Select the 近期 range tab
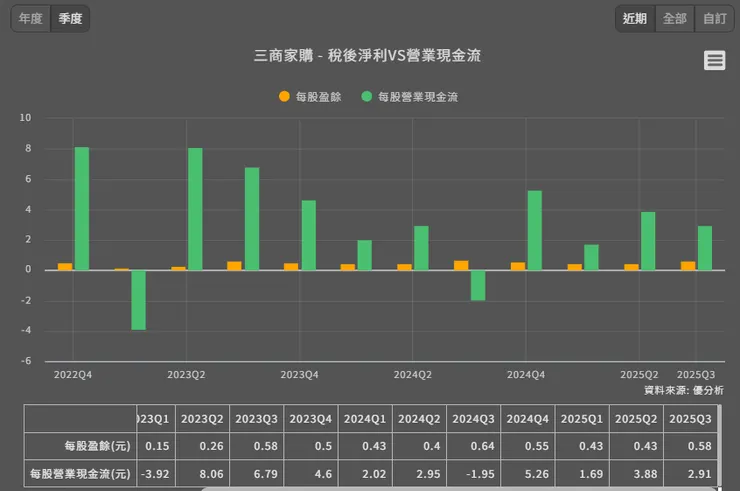The width and height of the screenshot is (740, 491). coord(635,18)
